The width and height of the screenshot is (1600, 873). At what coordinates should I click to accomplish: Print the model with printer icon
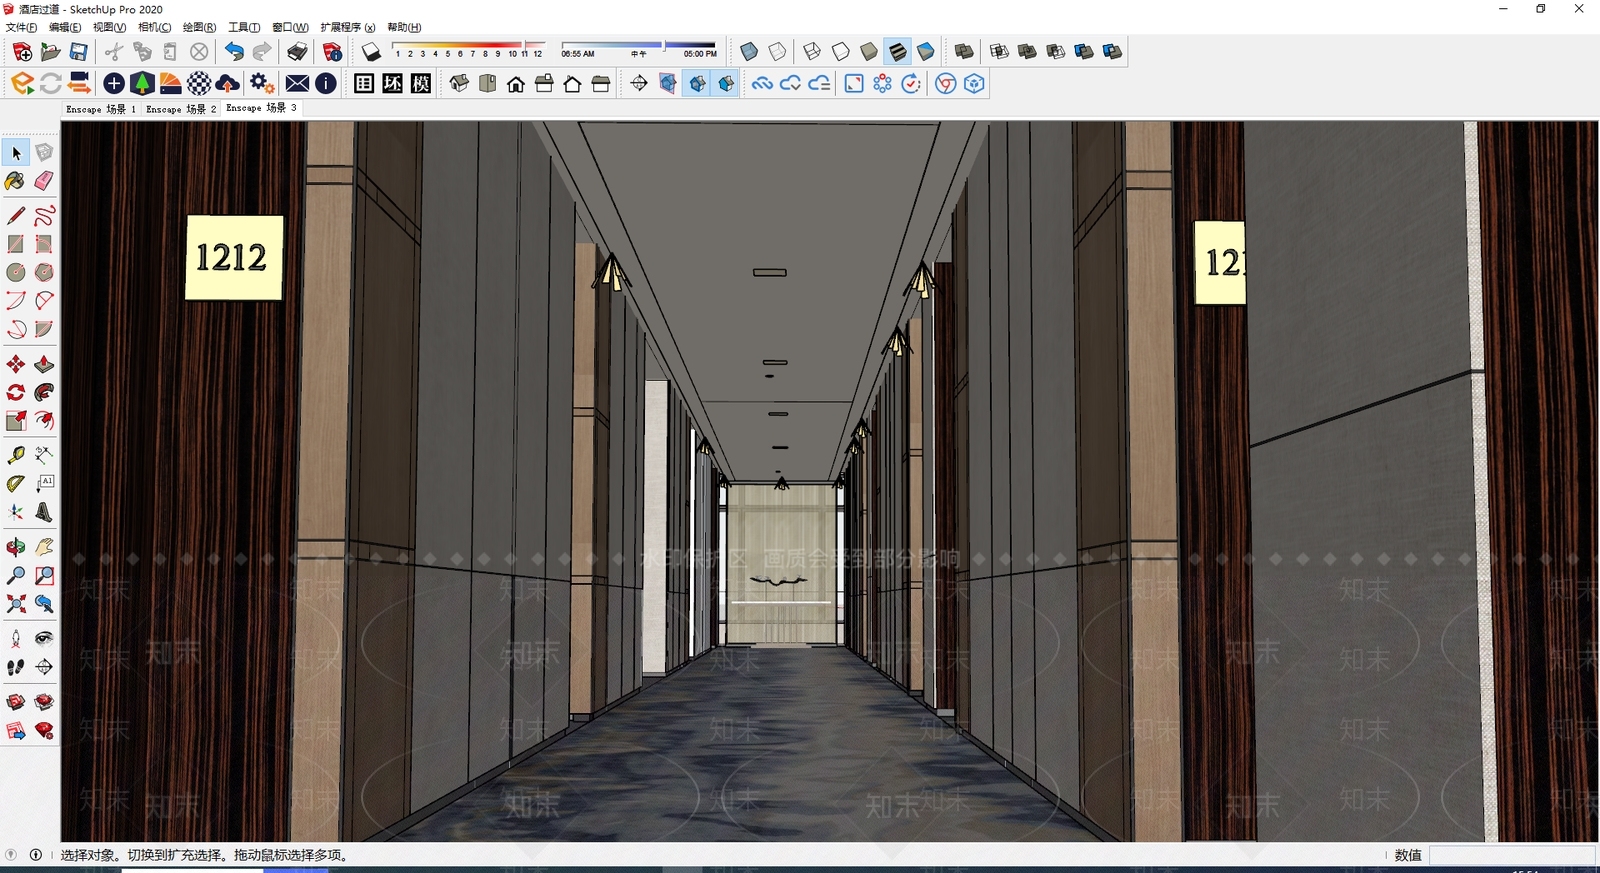pyautogui.click(x=297, y=52)
